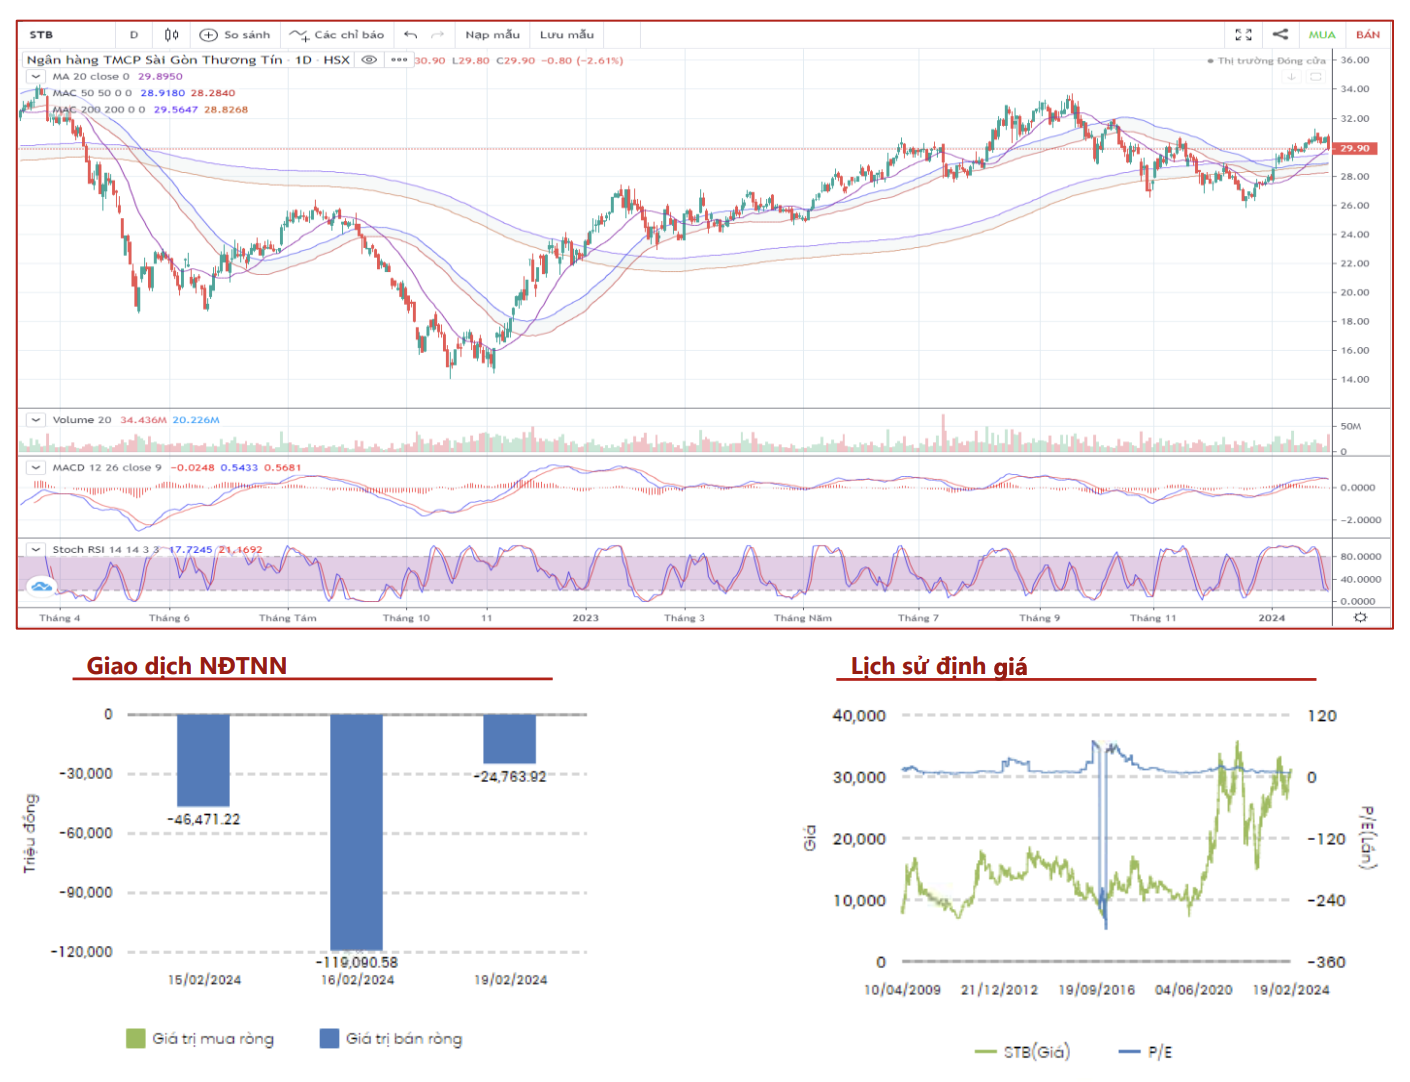Image resolution: width=1410 pixels, height=1082 pixels.
Task: Click the 80.0000 Stoch RSI axis label
Action: tap(1360, 557)
